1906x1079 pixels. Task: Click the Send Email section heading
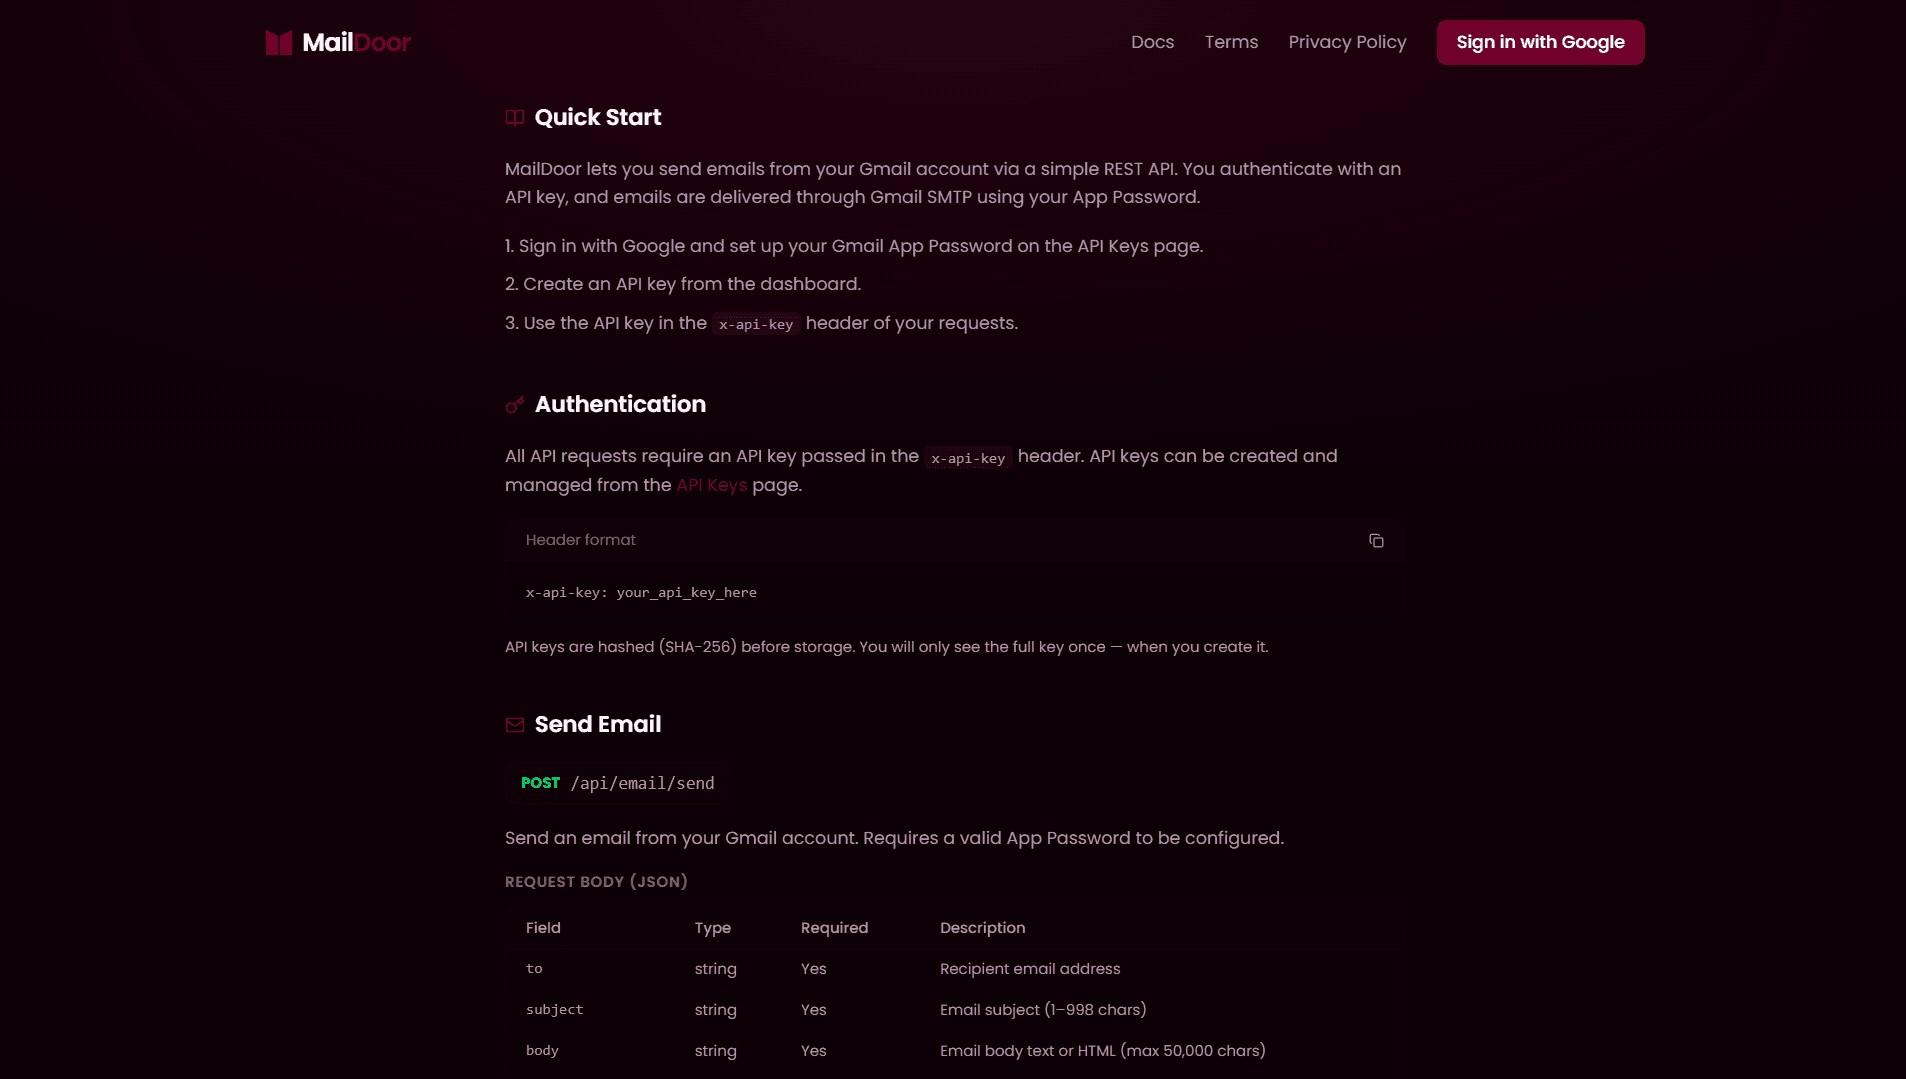pyautogui.click(x=597, y=724)
